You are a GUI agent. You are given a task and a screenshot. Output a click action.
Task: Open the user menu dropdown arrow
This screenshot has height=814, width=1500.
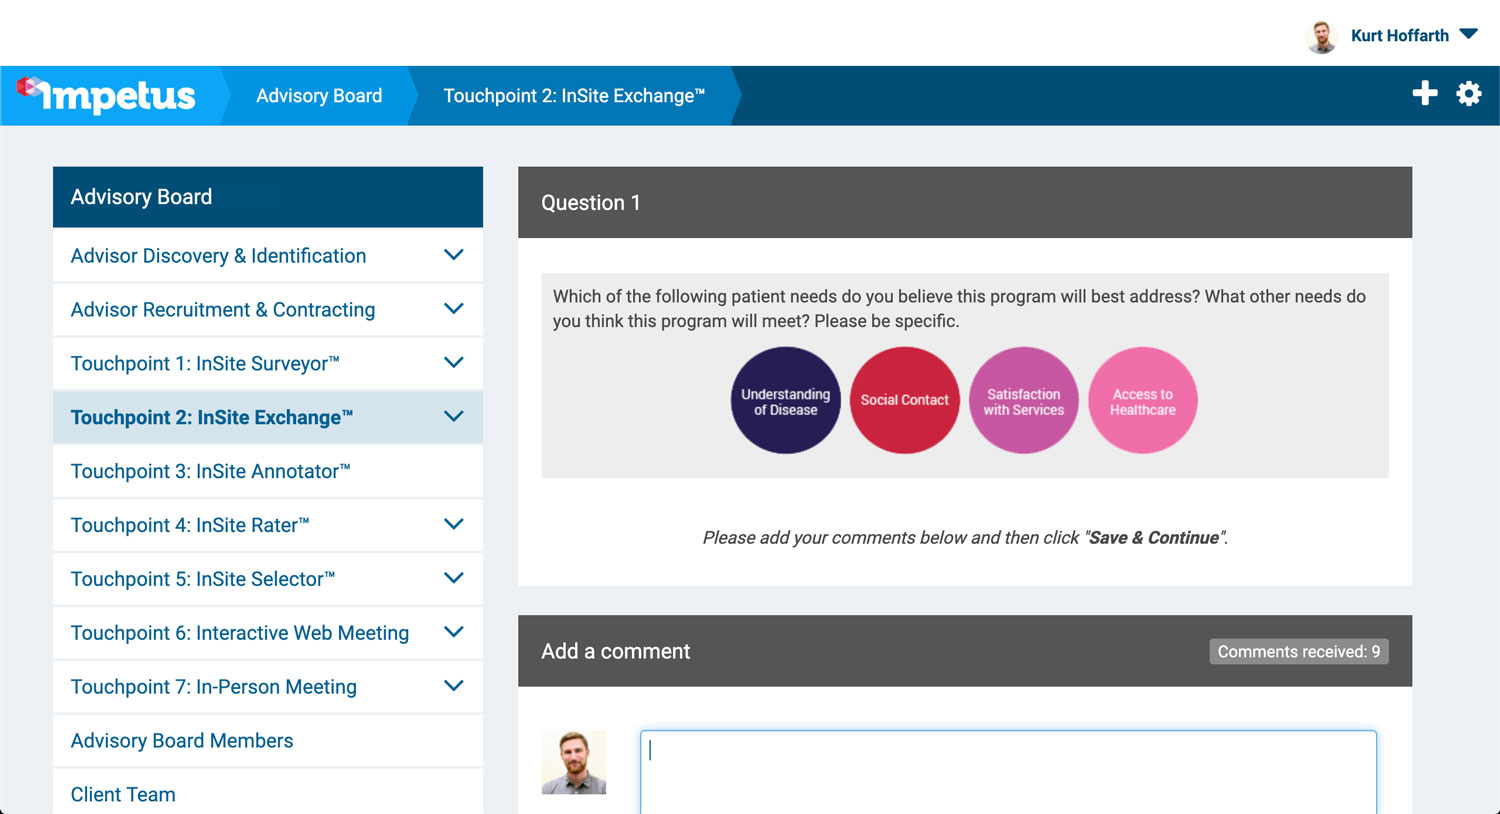pos(1468,34)
